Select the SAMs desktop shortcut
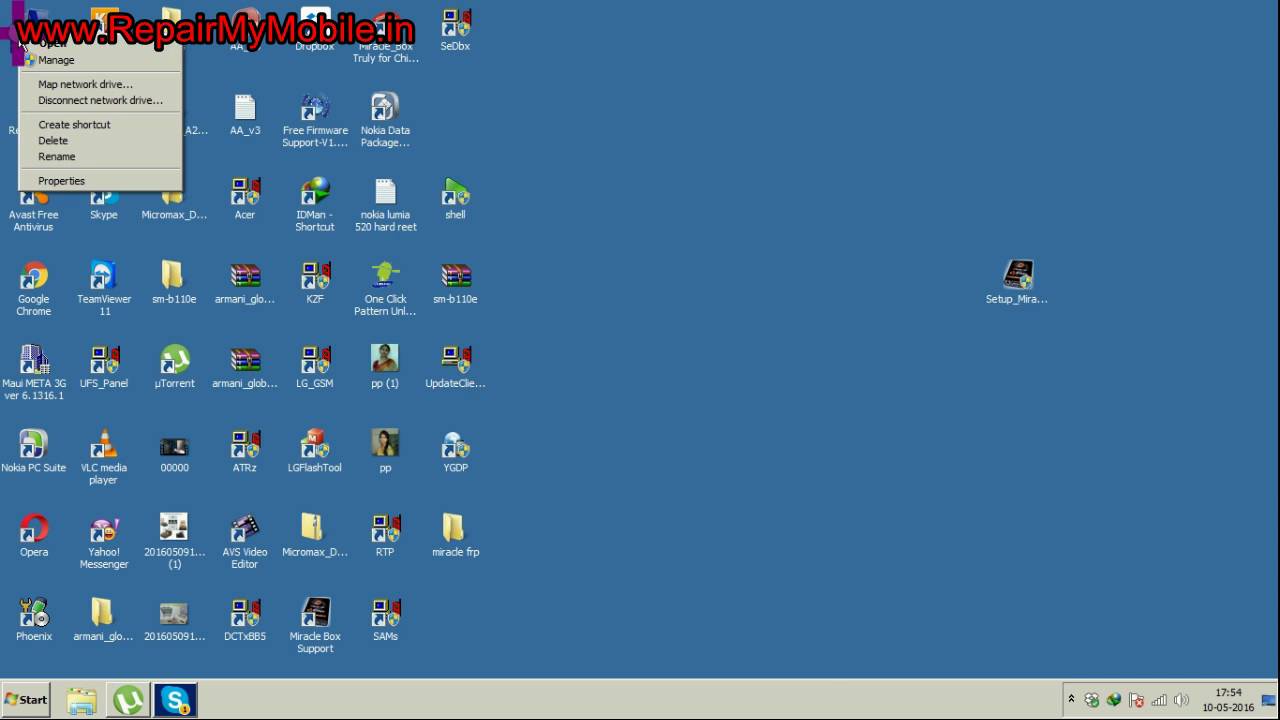Viewport: 1280px width, 720px height. point(385,619)
